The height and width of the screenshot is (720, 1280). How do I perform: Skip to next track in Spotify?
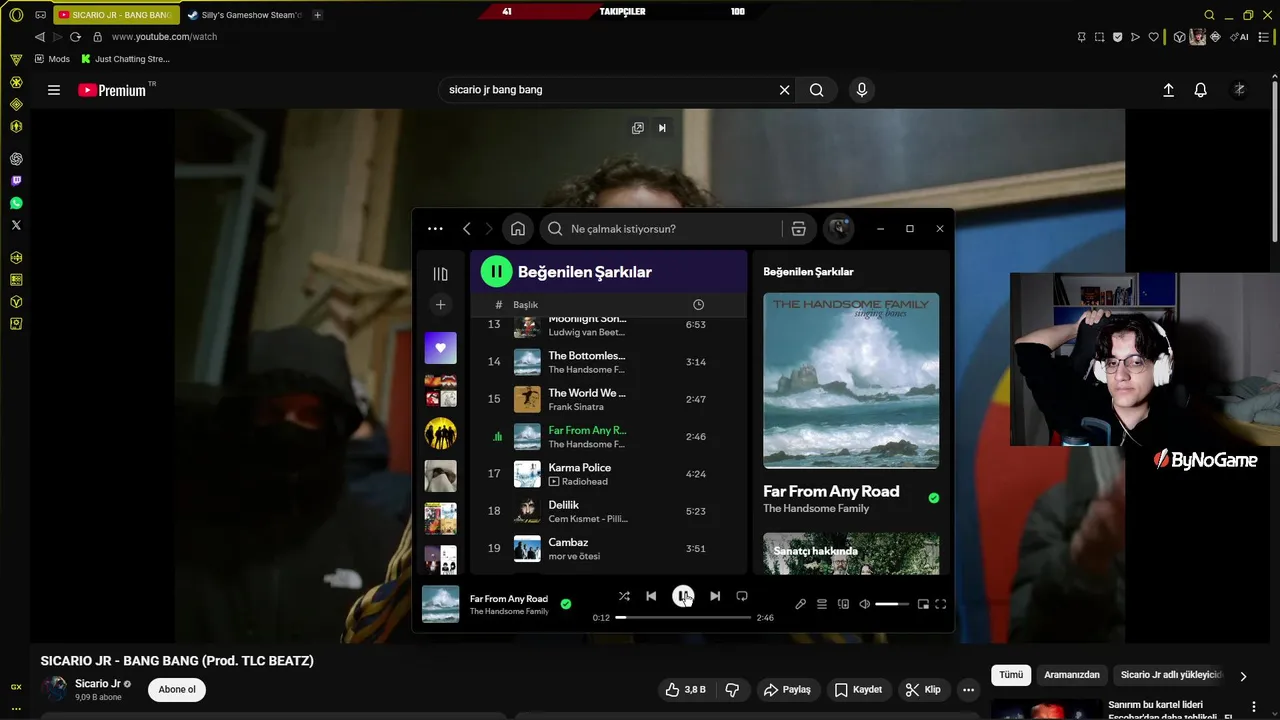[715, 596]
